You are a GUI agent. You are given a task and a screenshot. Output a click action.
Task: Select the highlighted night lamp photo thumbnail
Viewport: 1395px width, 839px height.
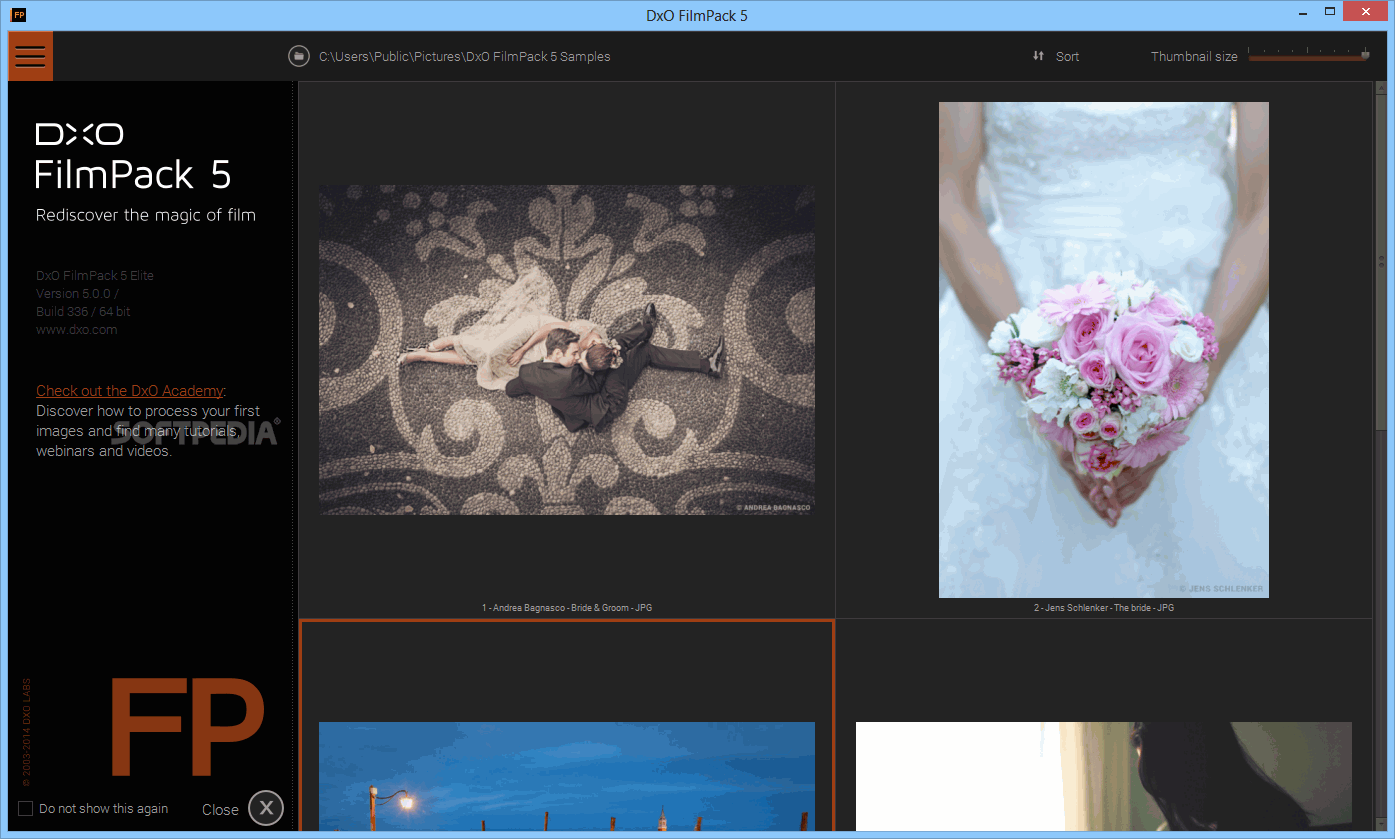567,776
